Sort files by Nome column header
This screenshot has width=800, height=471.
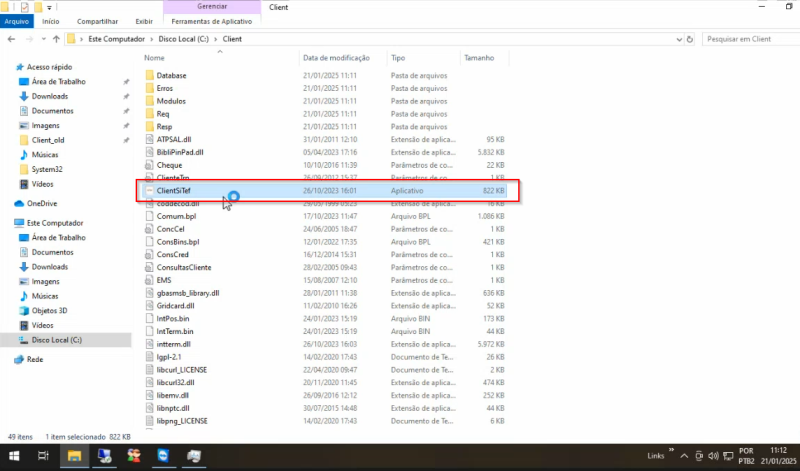pyautogui.click(x=154, y=58)
